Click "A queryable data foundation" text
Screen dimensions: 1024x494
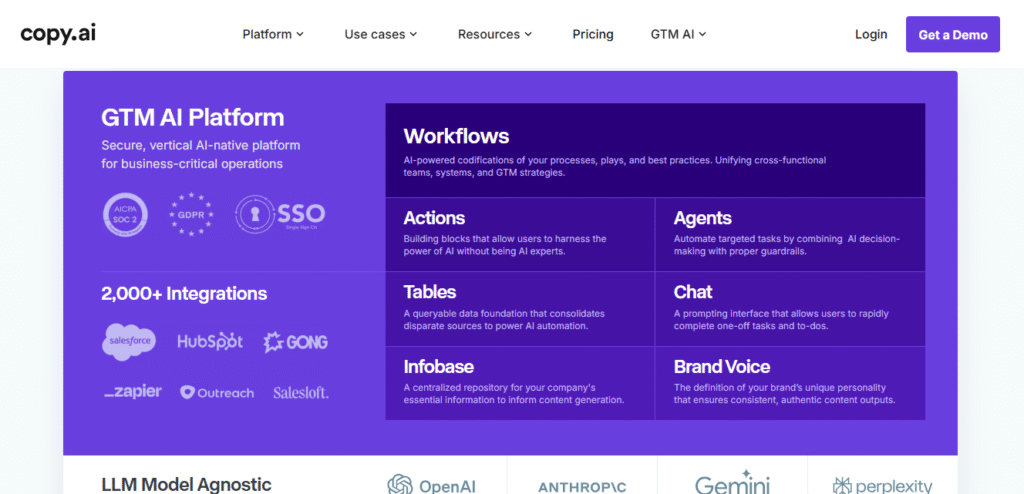click(x=466, y=314)
